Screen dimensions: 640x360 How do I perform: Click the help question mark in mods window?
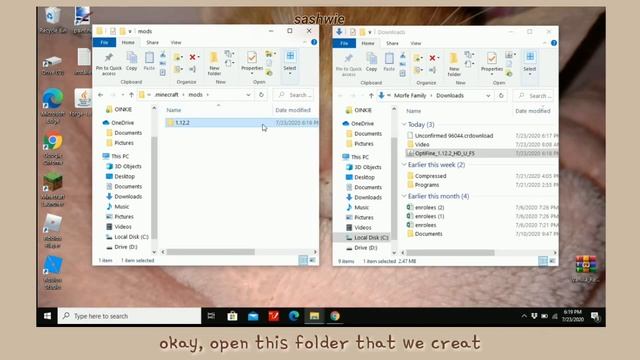314,42
